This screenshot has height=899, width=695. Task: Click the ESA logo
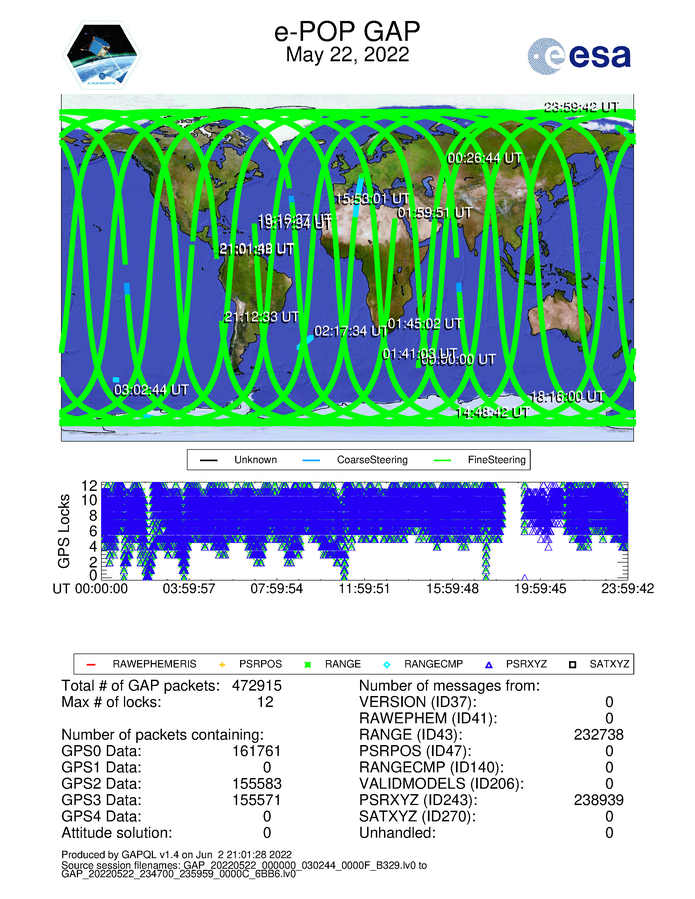coord(580,56)
